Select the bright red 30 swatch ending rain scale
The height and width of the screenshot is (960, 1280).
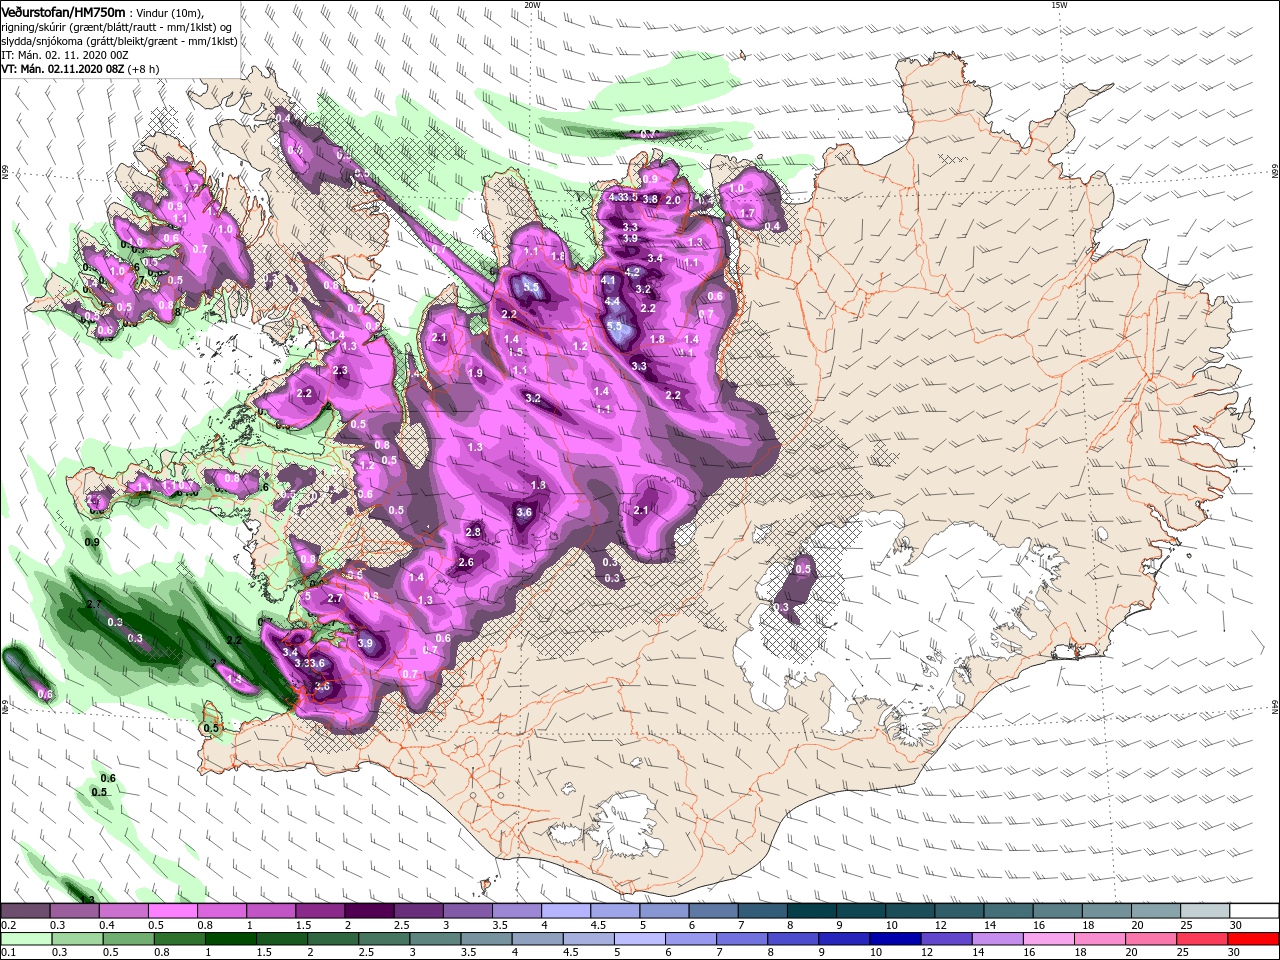click(x=1253, y=939)
